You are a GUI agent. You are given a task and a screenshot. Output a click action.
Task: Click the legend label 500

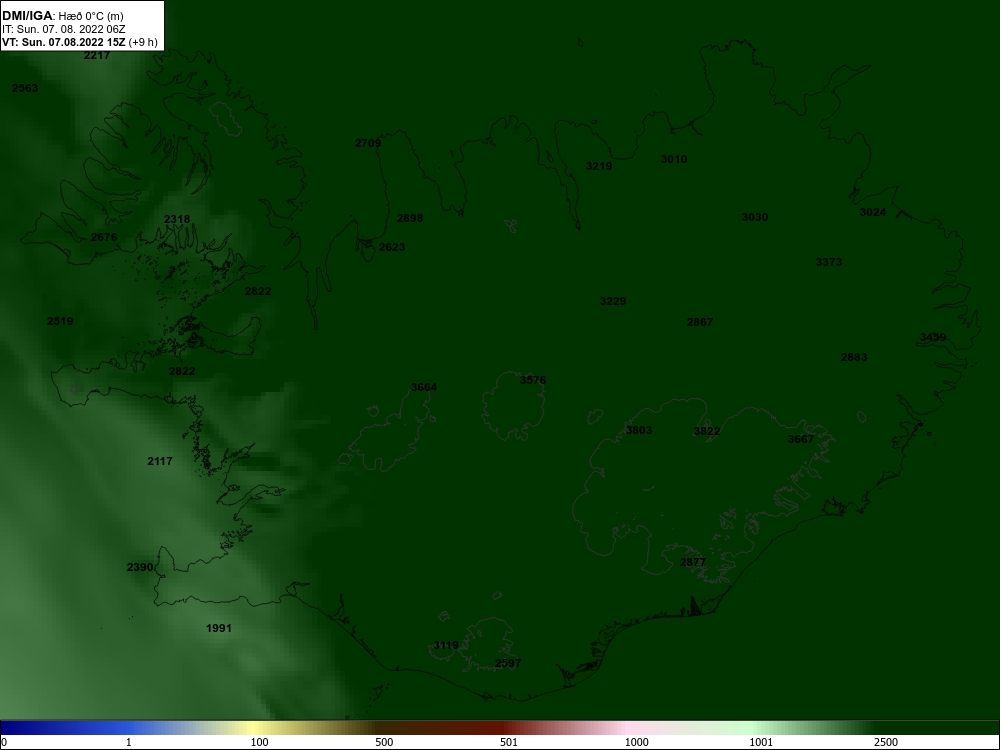(385, 742)
